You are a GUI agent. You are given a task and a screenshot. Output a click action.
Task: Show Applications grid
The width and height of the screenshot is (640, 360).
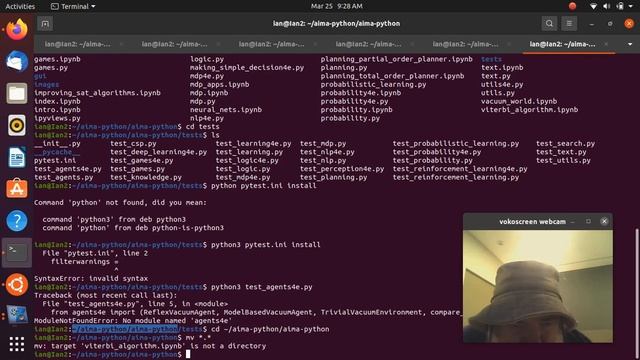click(17, 344)
